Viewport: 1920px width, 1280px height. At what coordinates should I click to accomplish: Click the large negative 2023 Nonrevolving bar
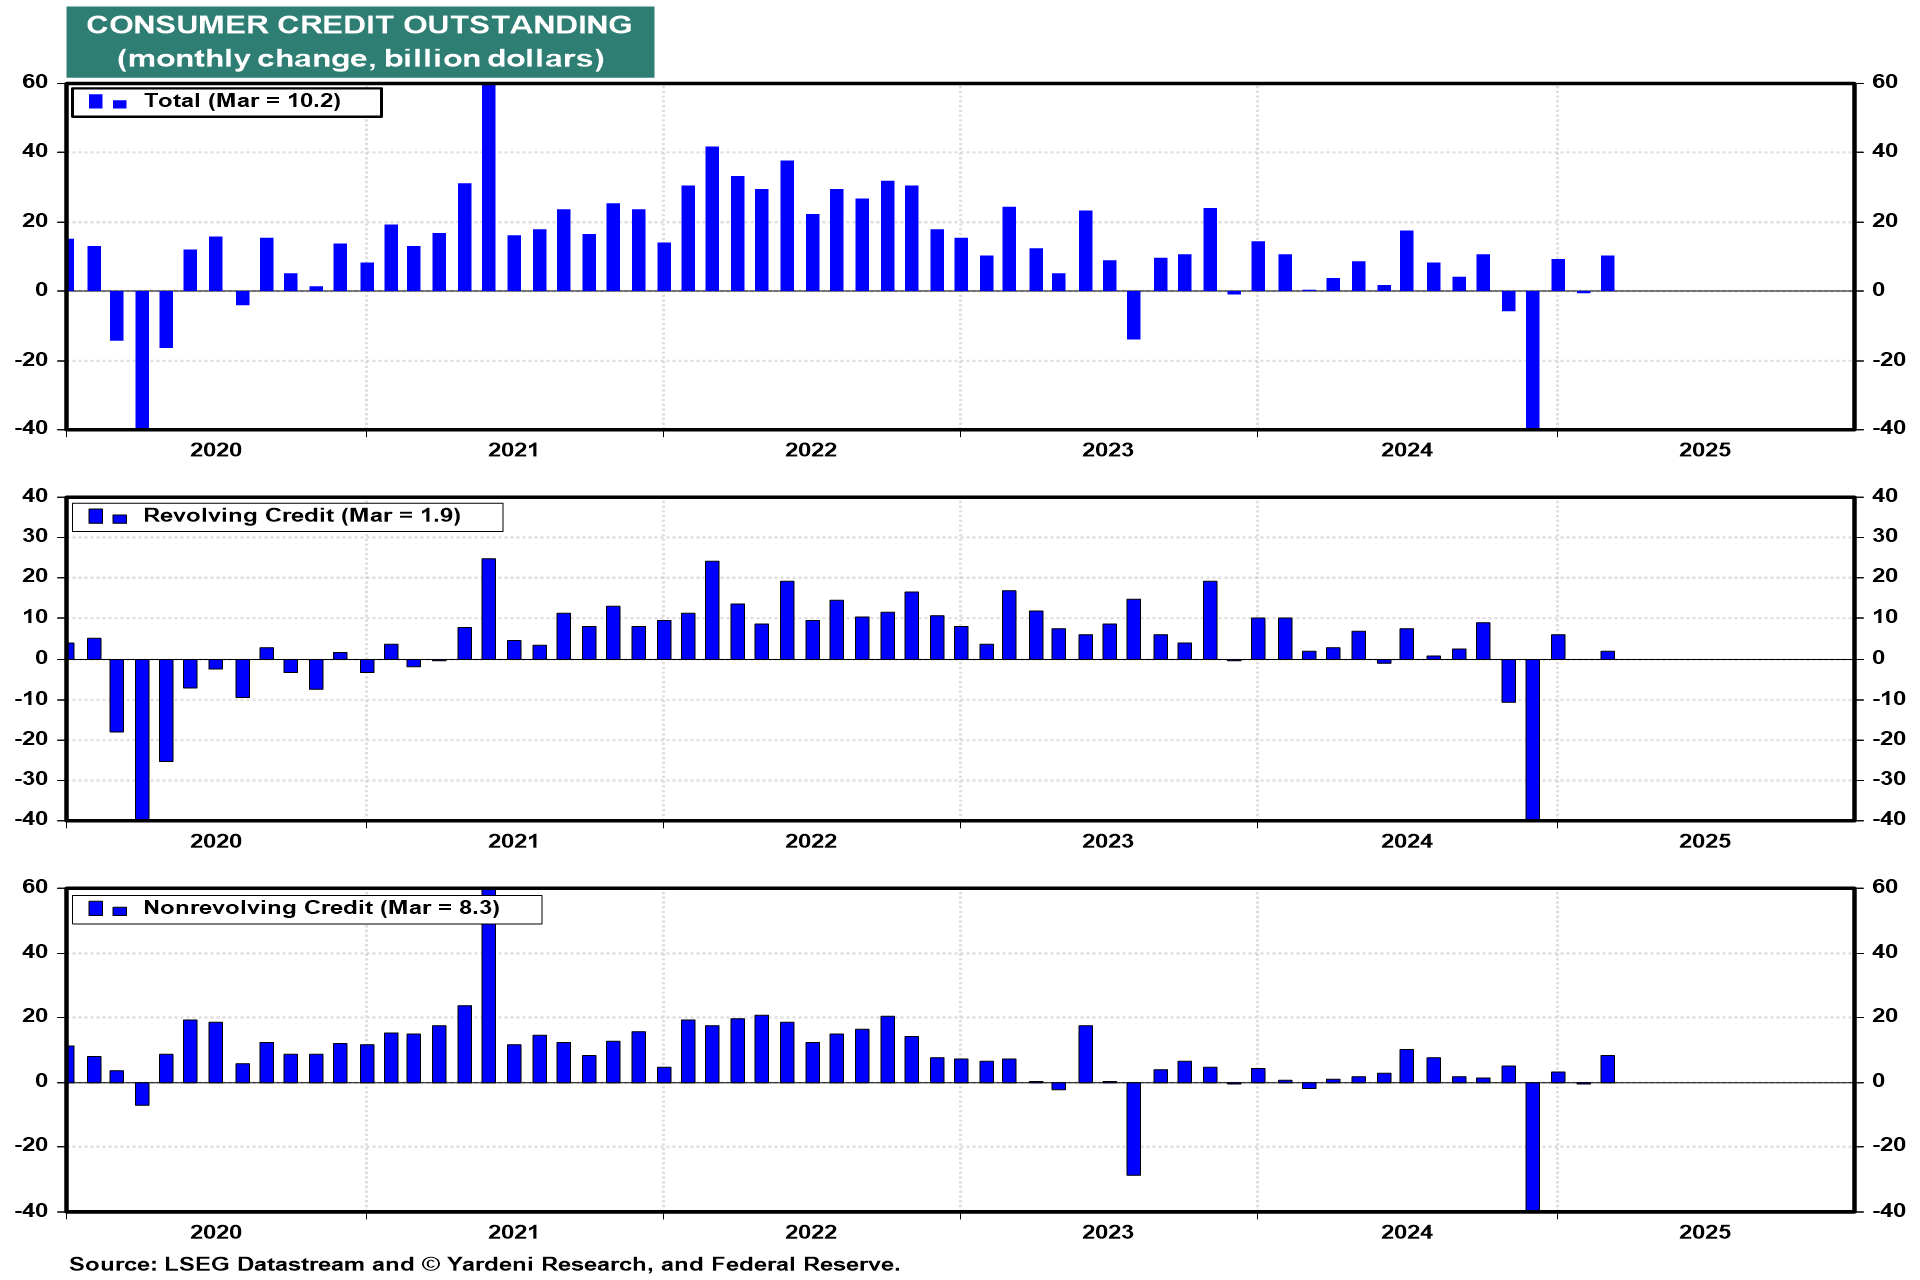pyautogui.click(x=1133, y=1128)
